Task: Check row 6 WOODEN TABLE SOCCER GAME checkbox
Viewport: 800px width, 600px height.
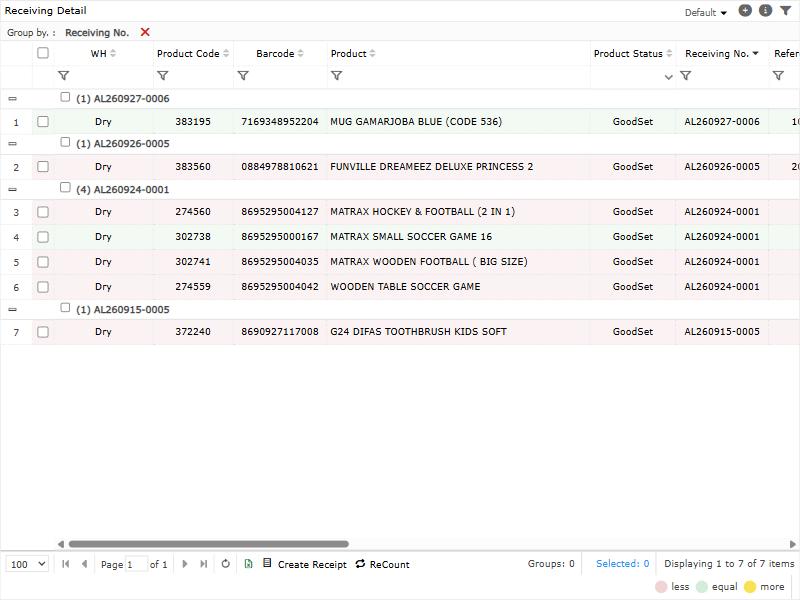Action: coord(43,287)
